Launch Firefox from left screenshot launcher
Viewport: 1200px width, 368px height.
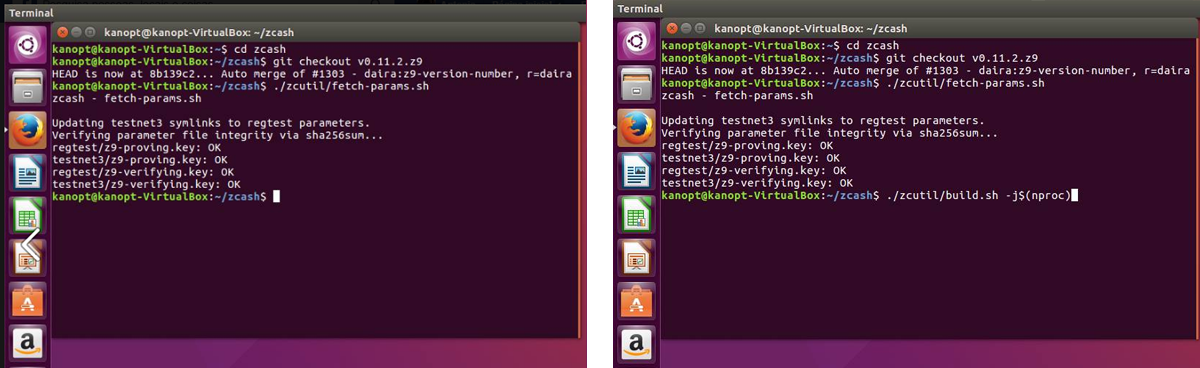tap(28, 130)
